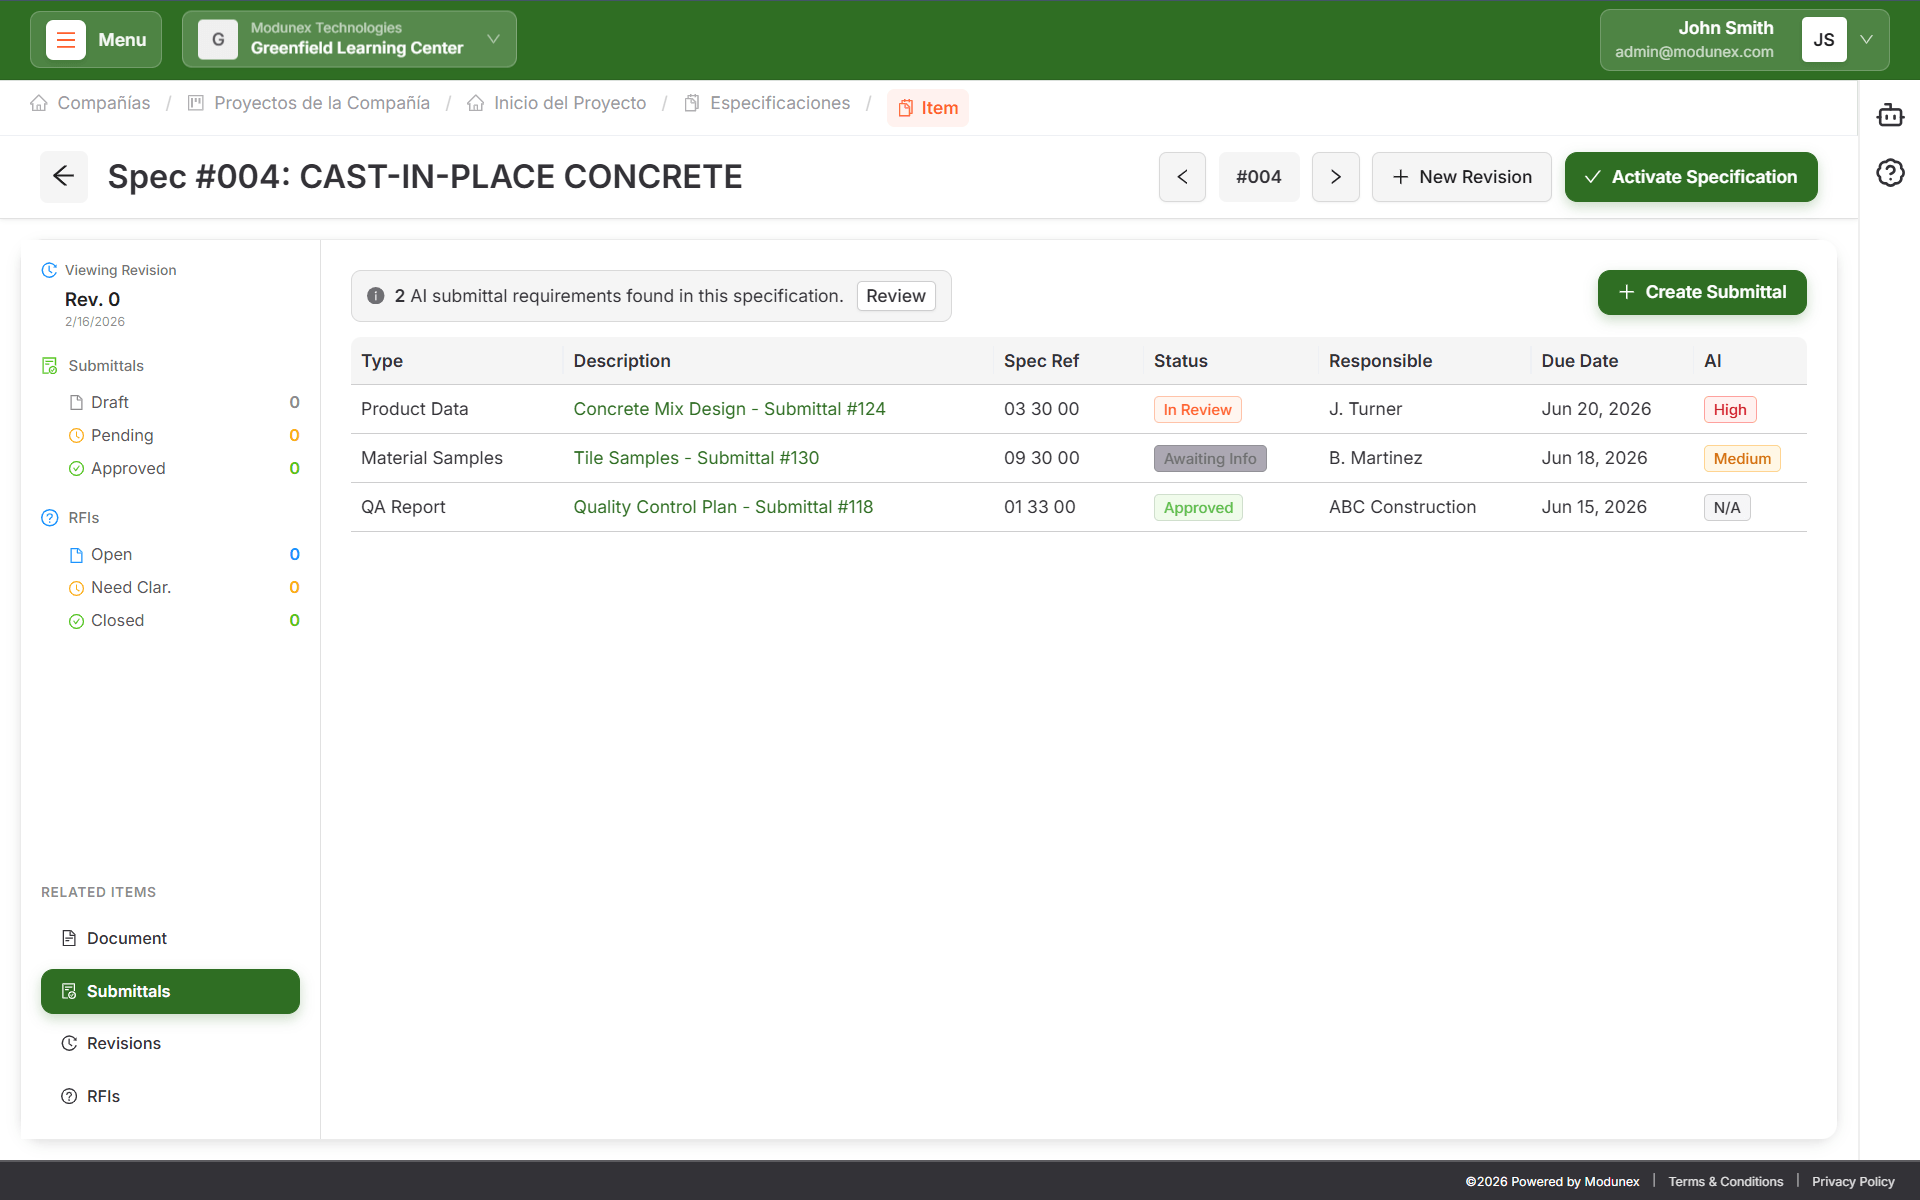Review the AI submittal requirements

pos(895,295)
